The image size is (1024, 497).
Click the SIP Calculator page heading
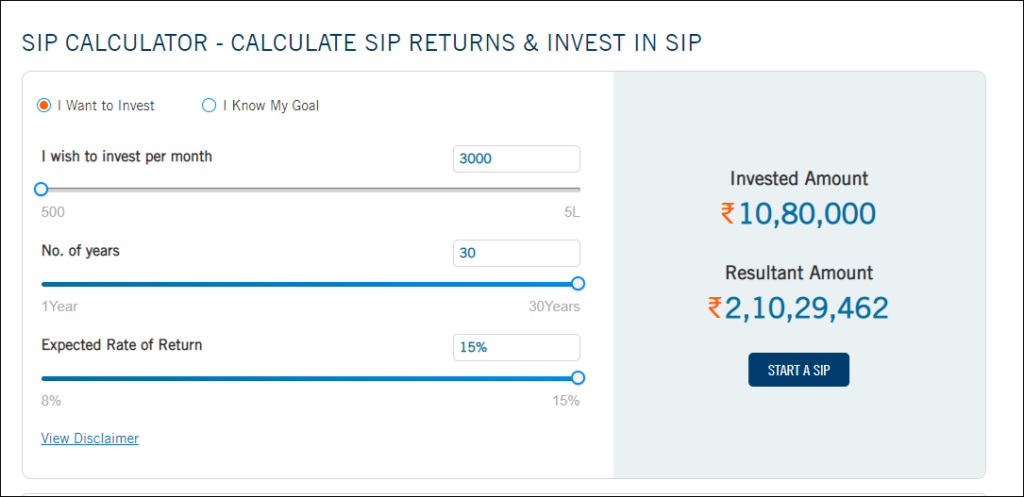click(x=362, y=43)
